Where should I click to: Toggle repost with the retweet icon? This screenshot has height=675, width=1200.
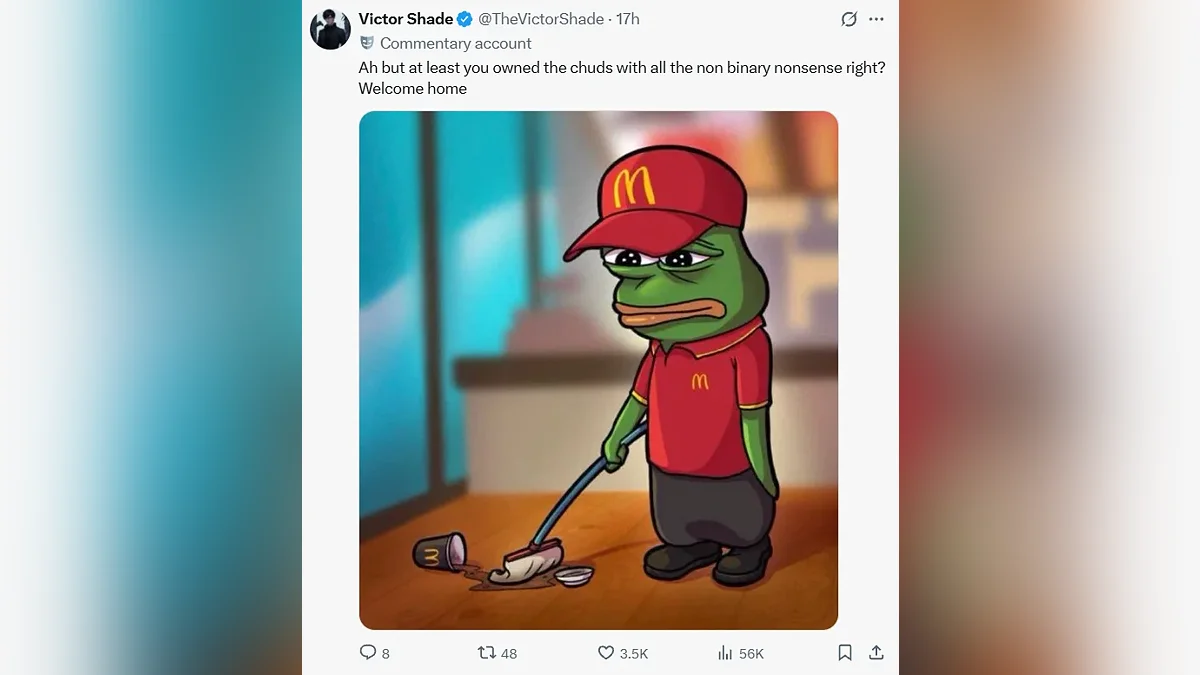tap(487, 652)
